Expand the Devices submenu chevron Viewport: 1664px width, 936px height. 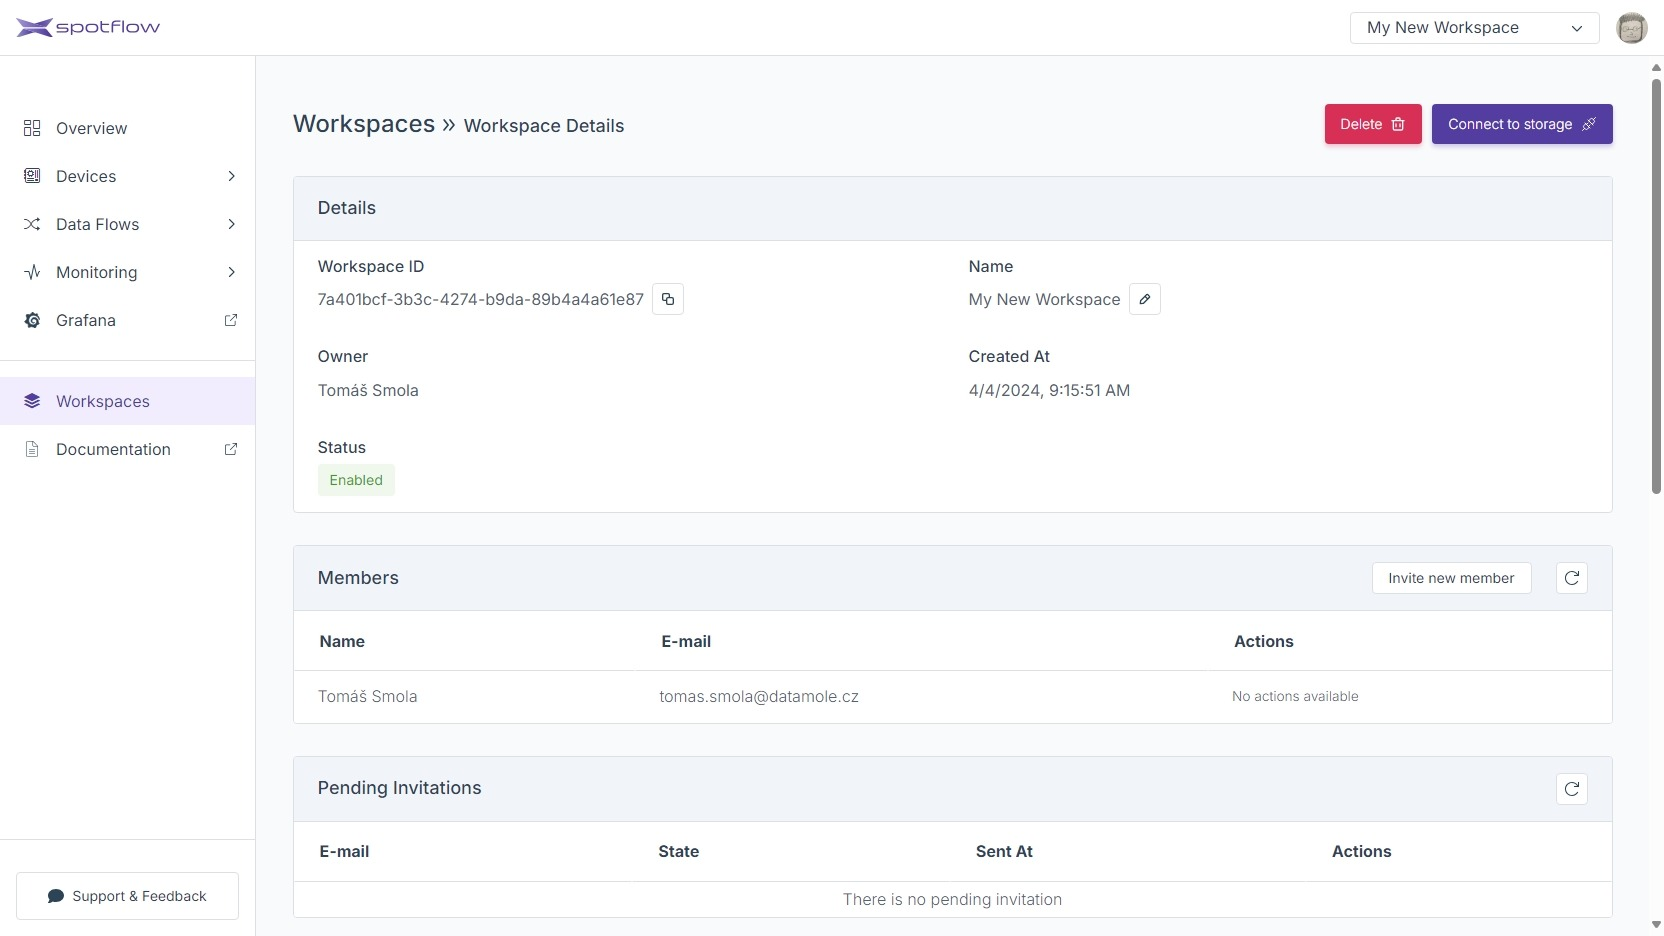[x=231, y=176]
